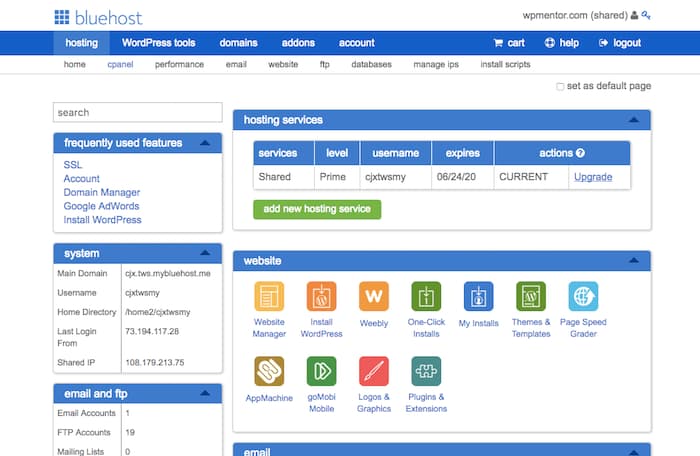700x456 pixels.
Task: Click the expires column header
Action: (x=462, y=153)
